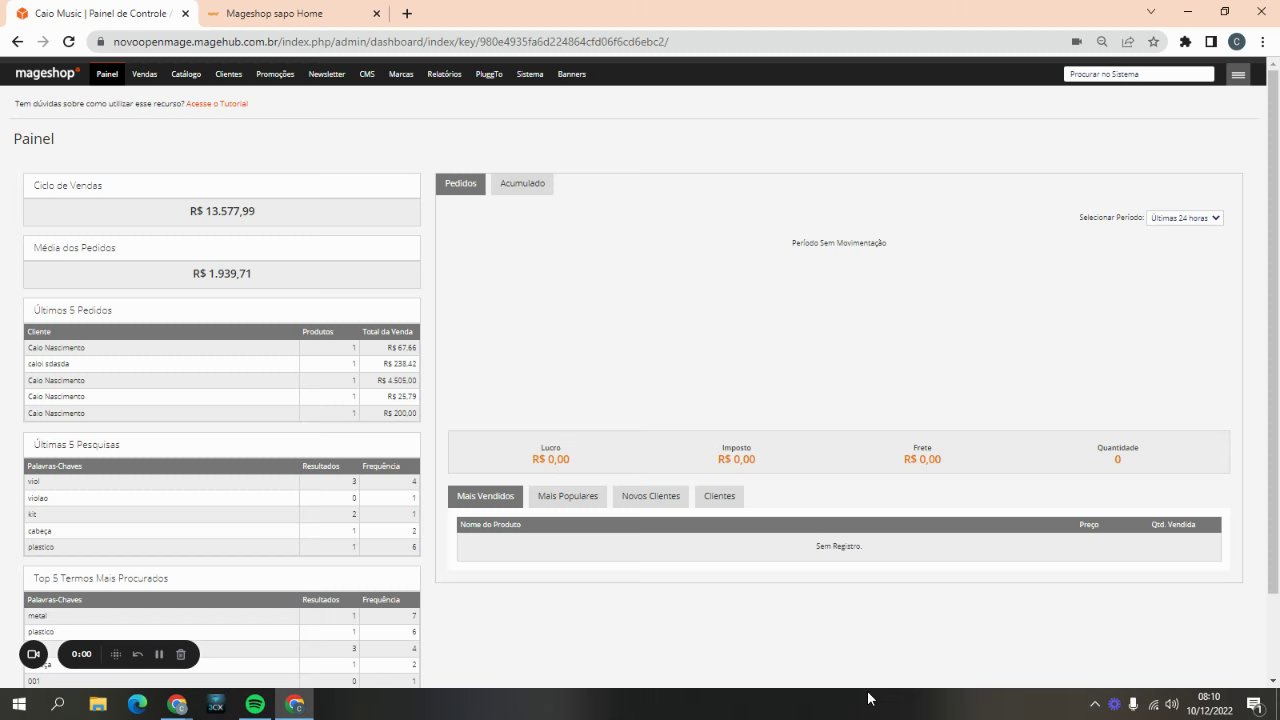Open the Marcas menu
The image size is (1280, 720).
(x=401, y=74)
